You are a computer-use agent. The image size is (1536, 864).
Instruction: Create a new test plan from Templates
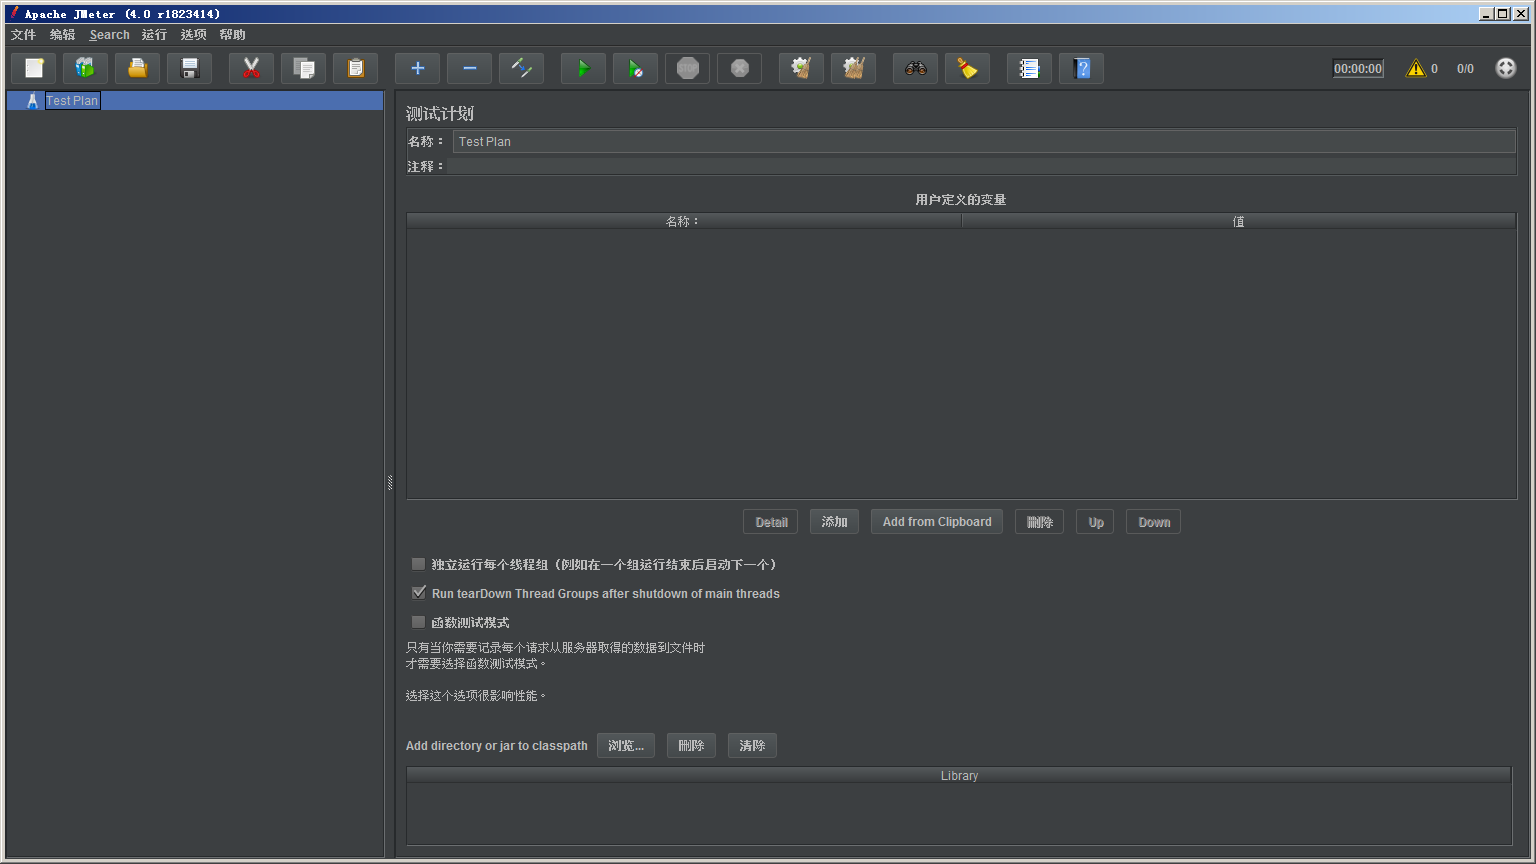(x=85, y=67)
